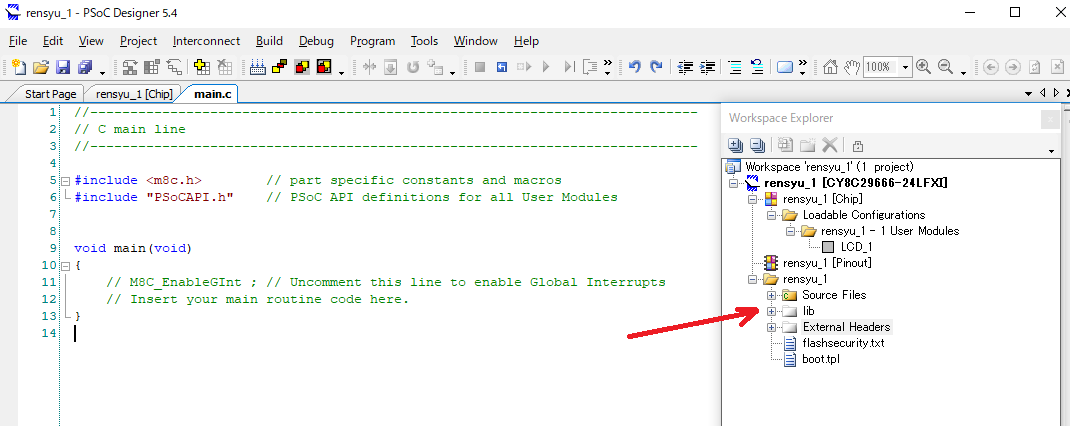Click the Save All toolbar icon

85,67
